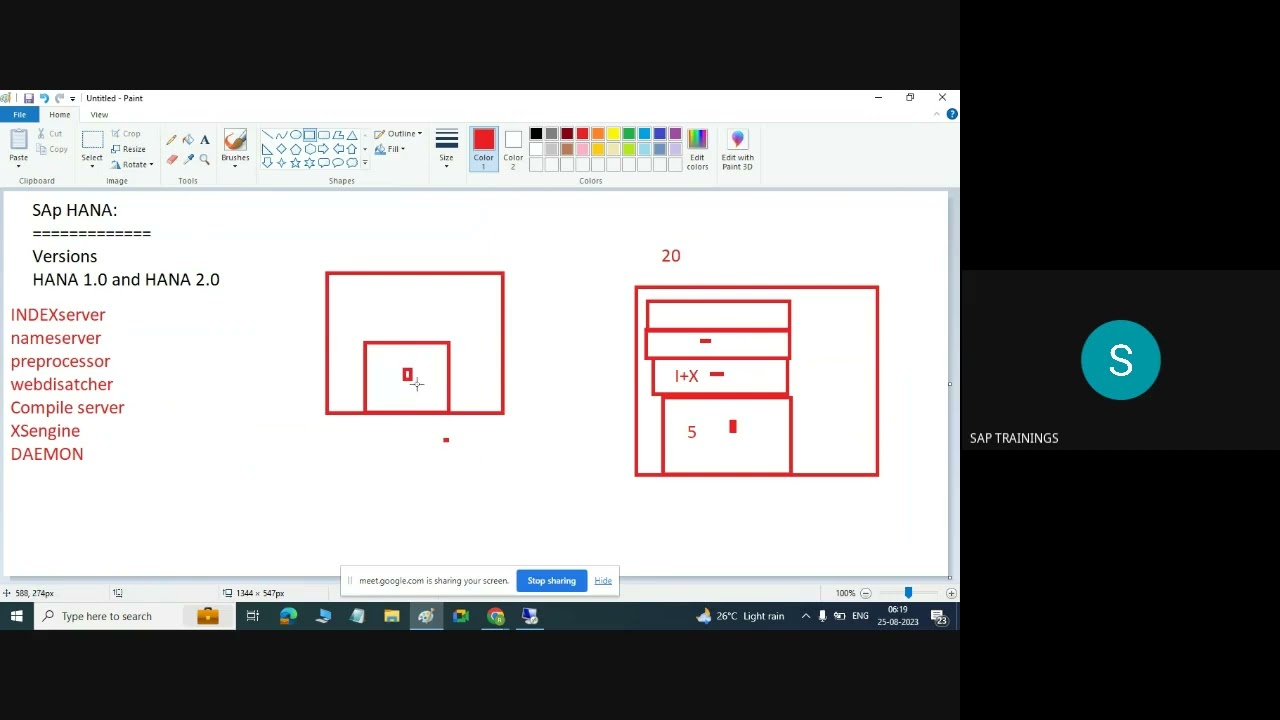Switch to the View tab
The image size is (1280, 720).
point(99,114)
